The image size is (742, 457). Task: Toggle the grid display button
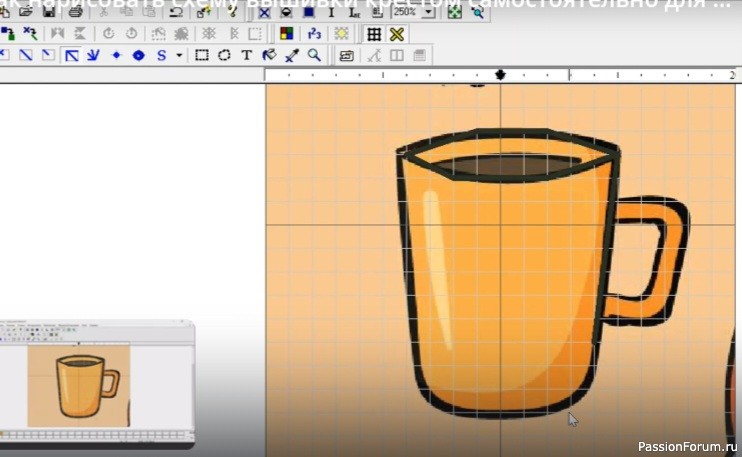(374, 34)
